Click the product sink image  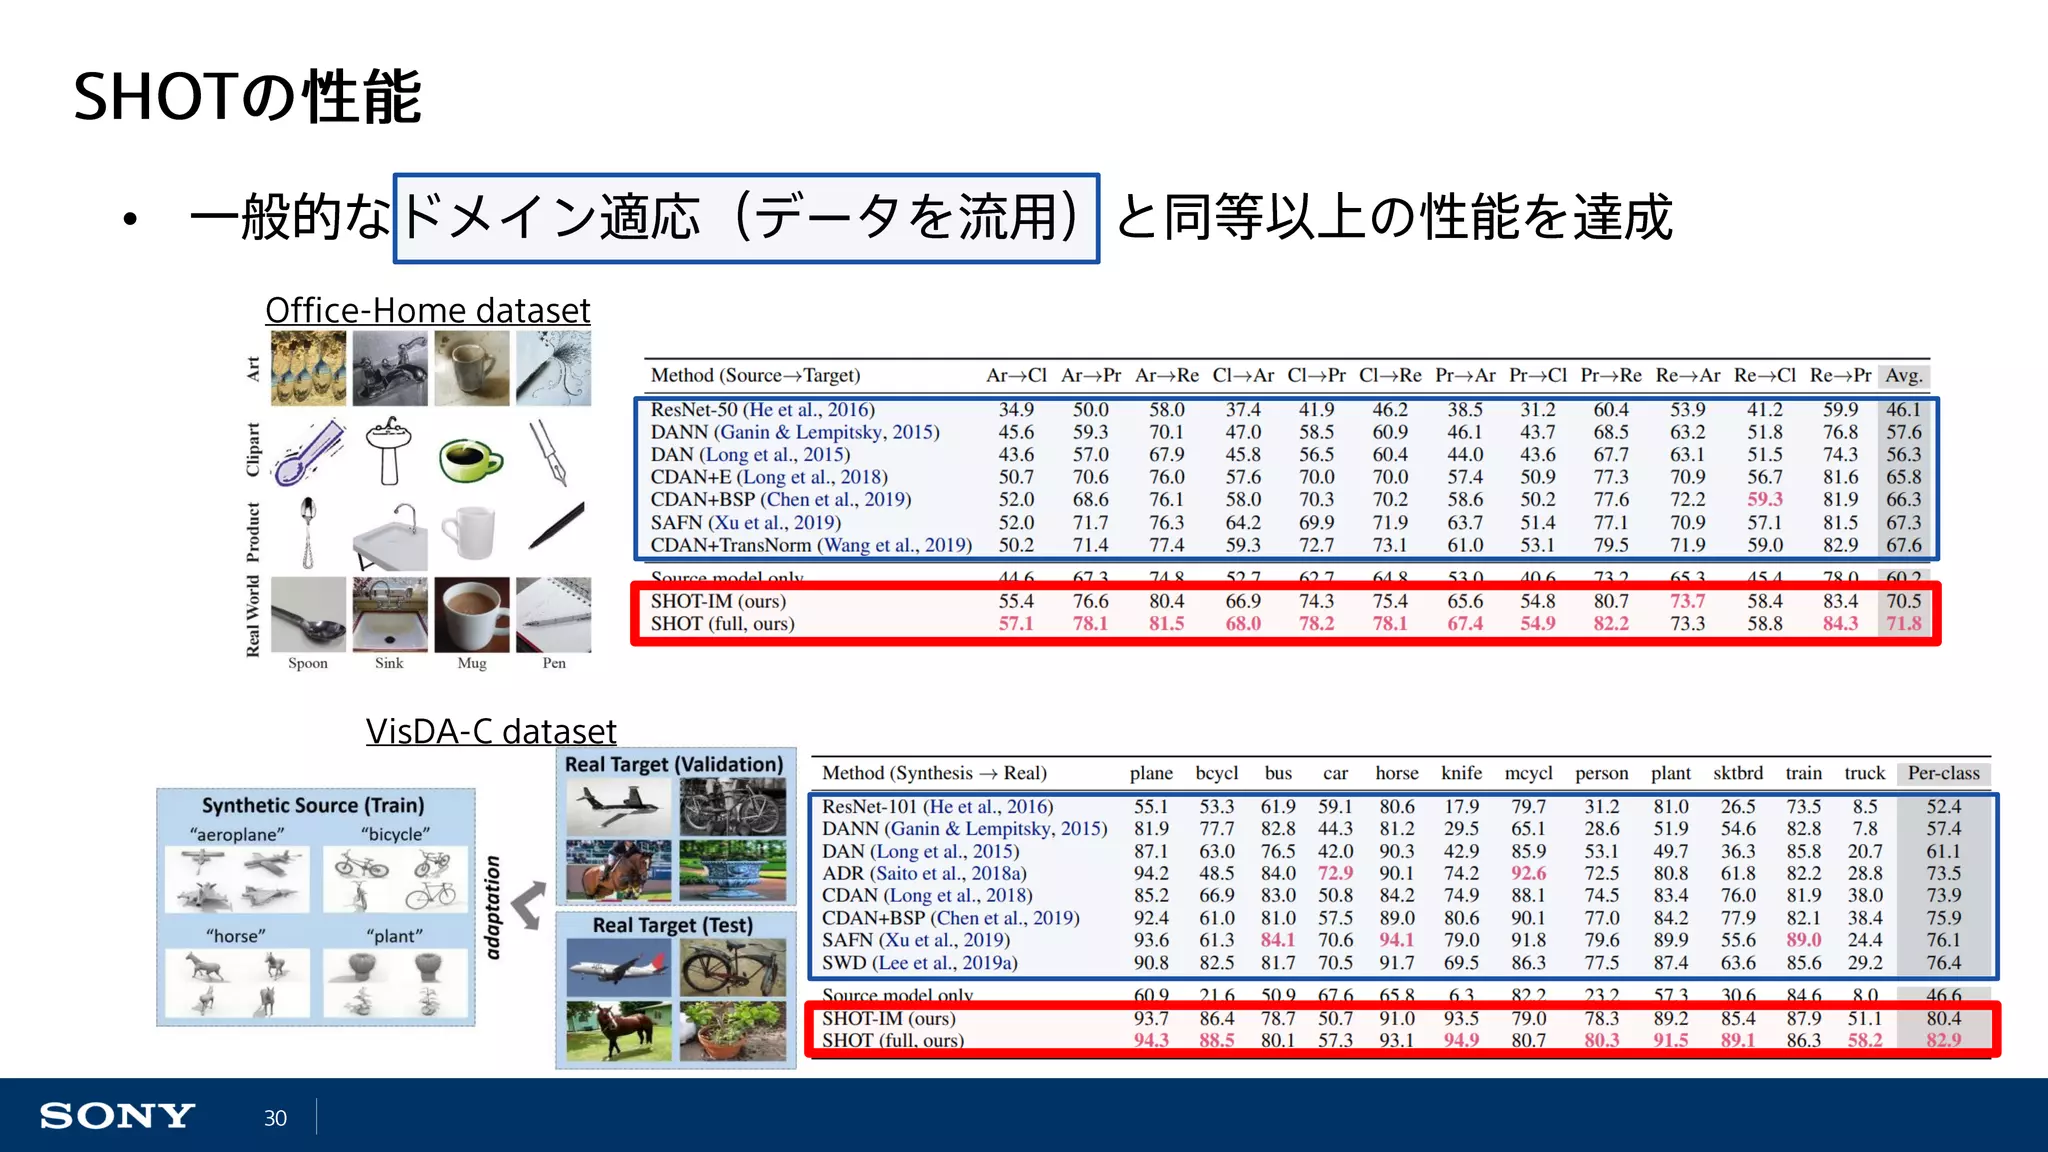click(390, 537)
